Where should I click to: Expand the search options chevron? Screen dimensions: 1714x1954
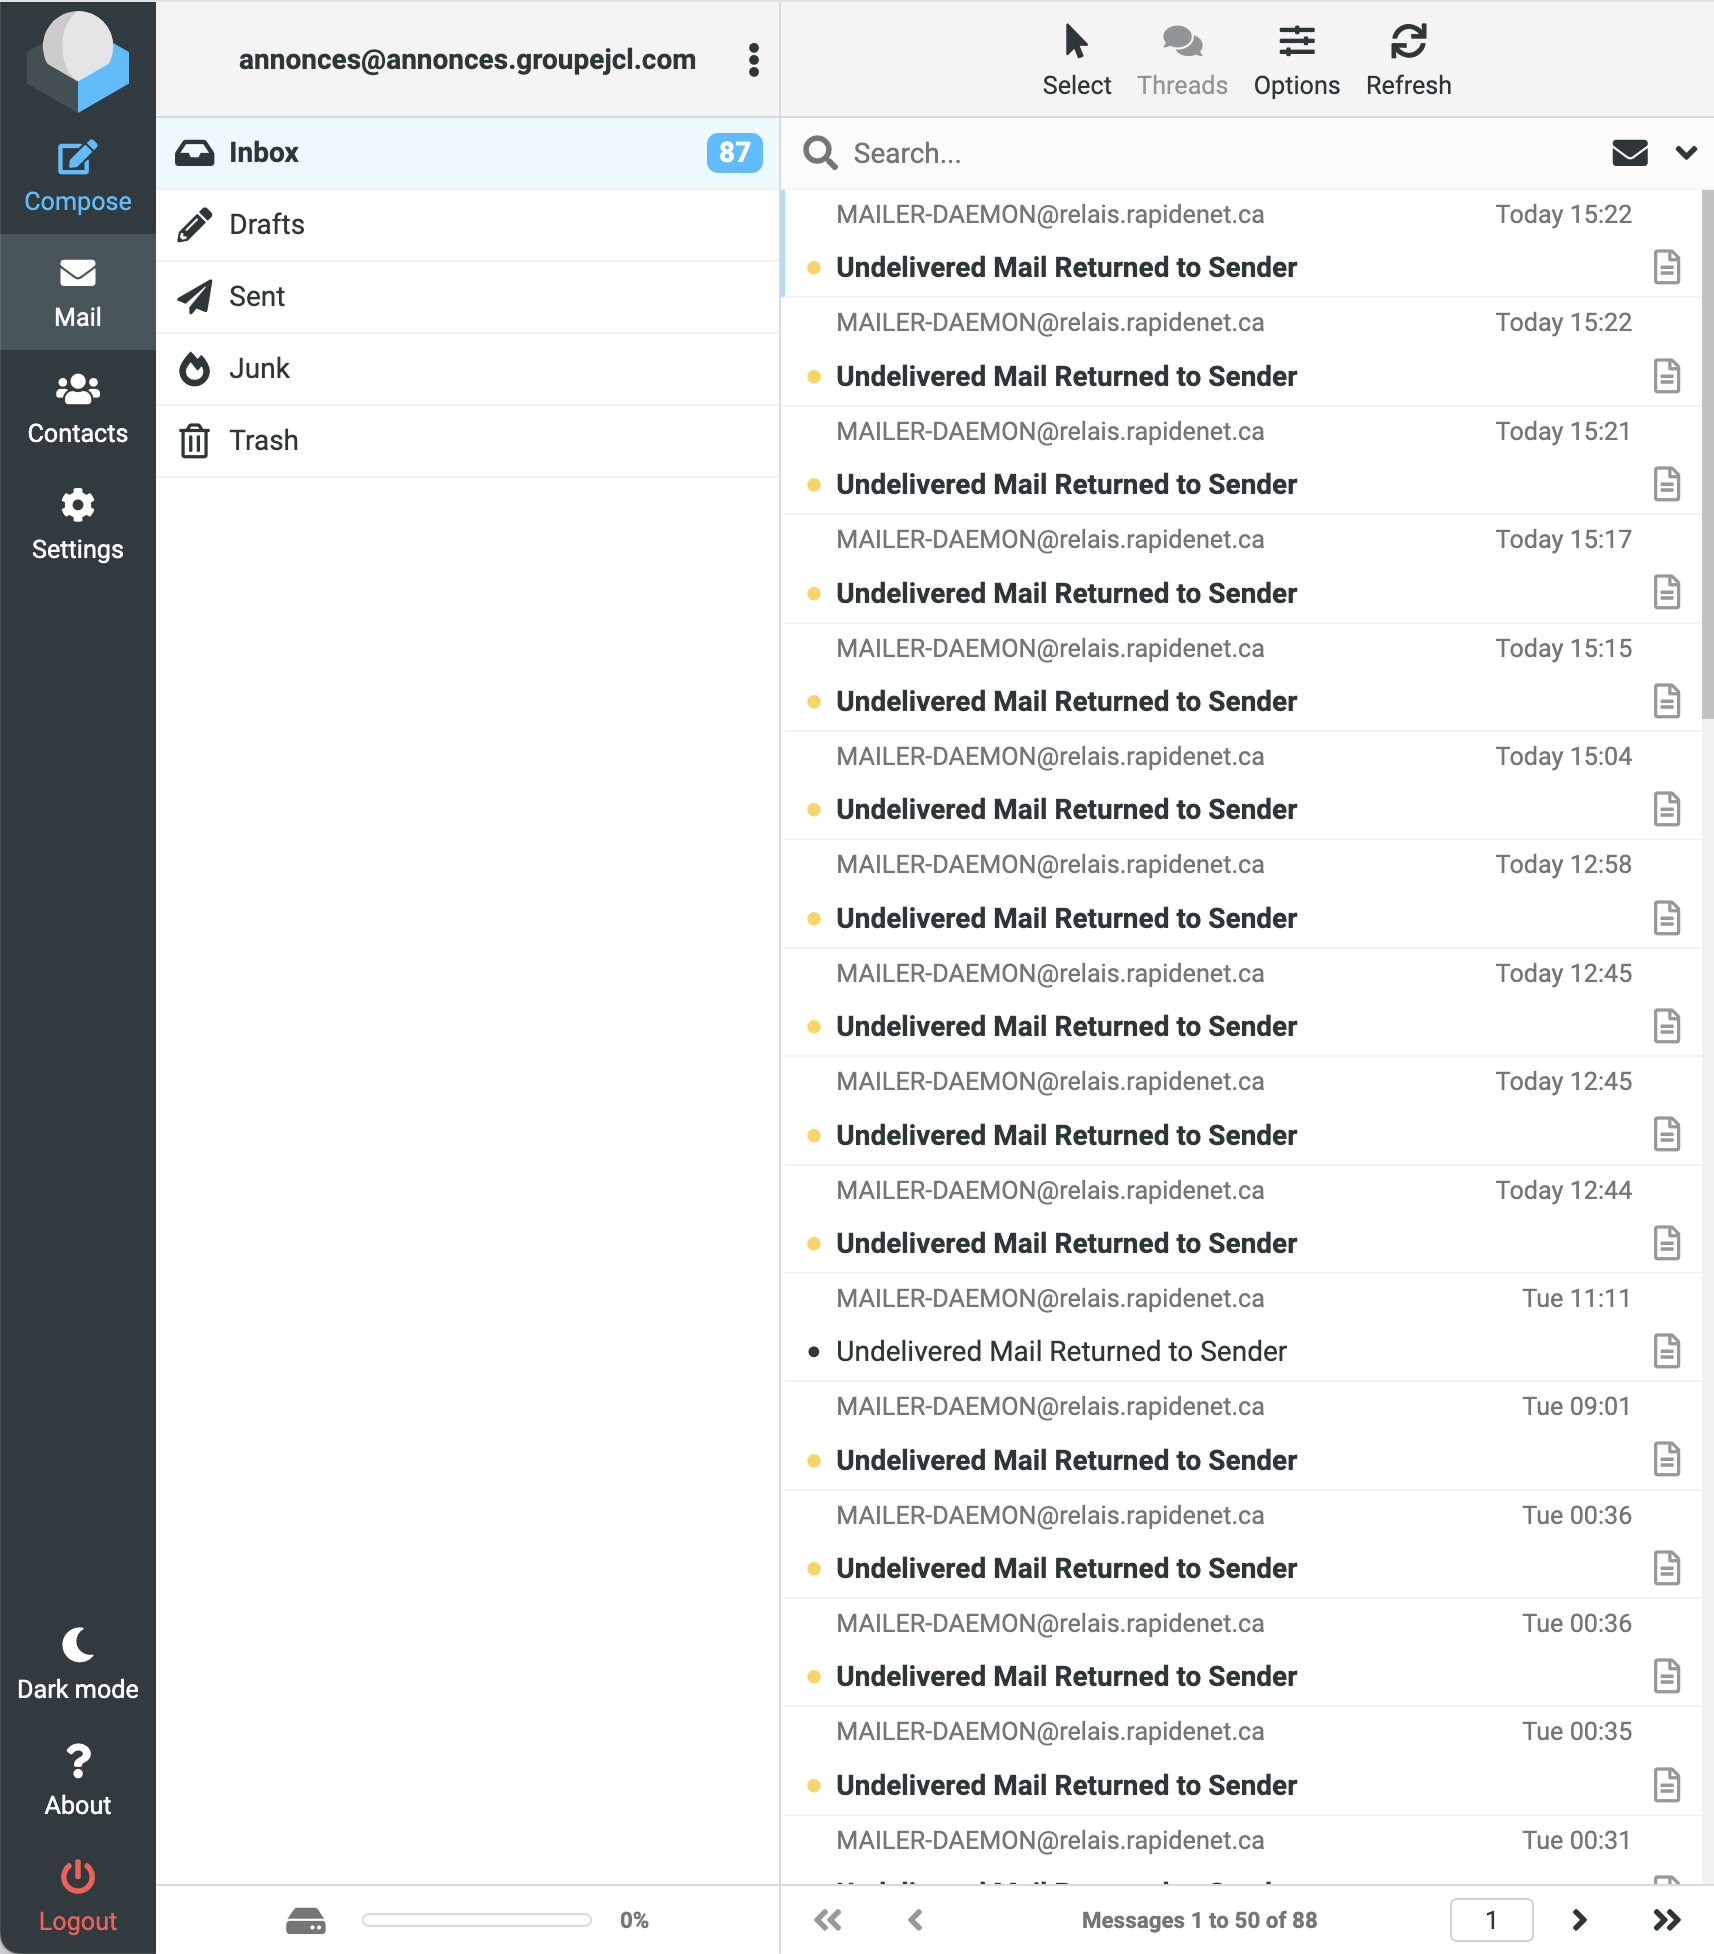click(1686, 153)
